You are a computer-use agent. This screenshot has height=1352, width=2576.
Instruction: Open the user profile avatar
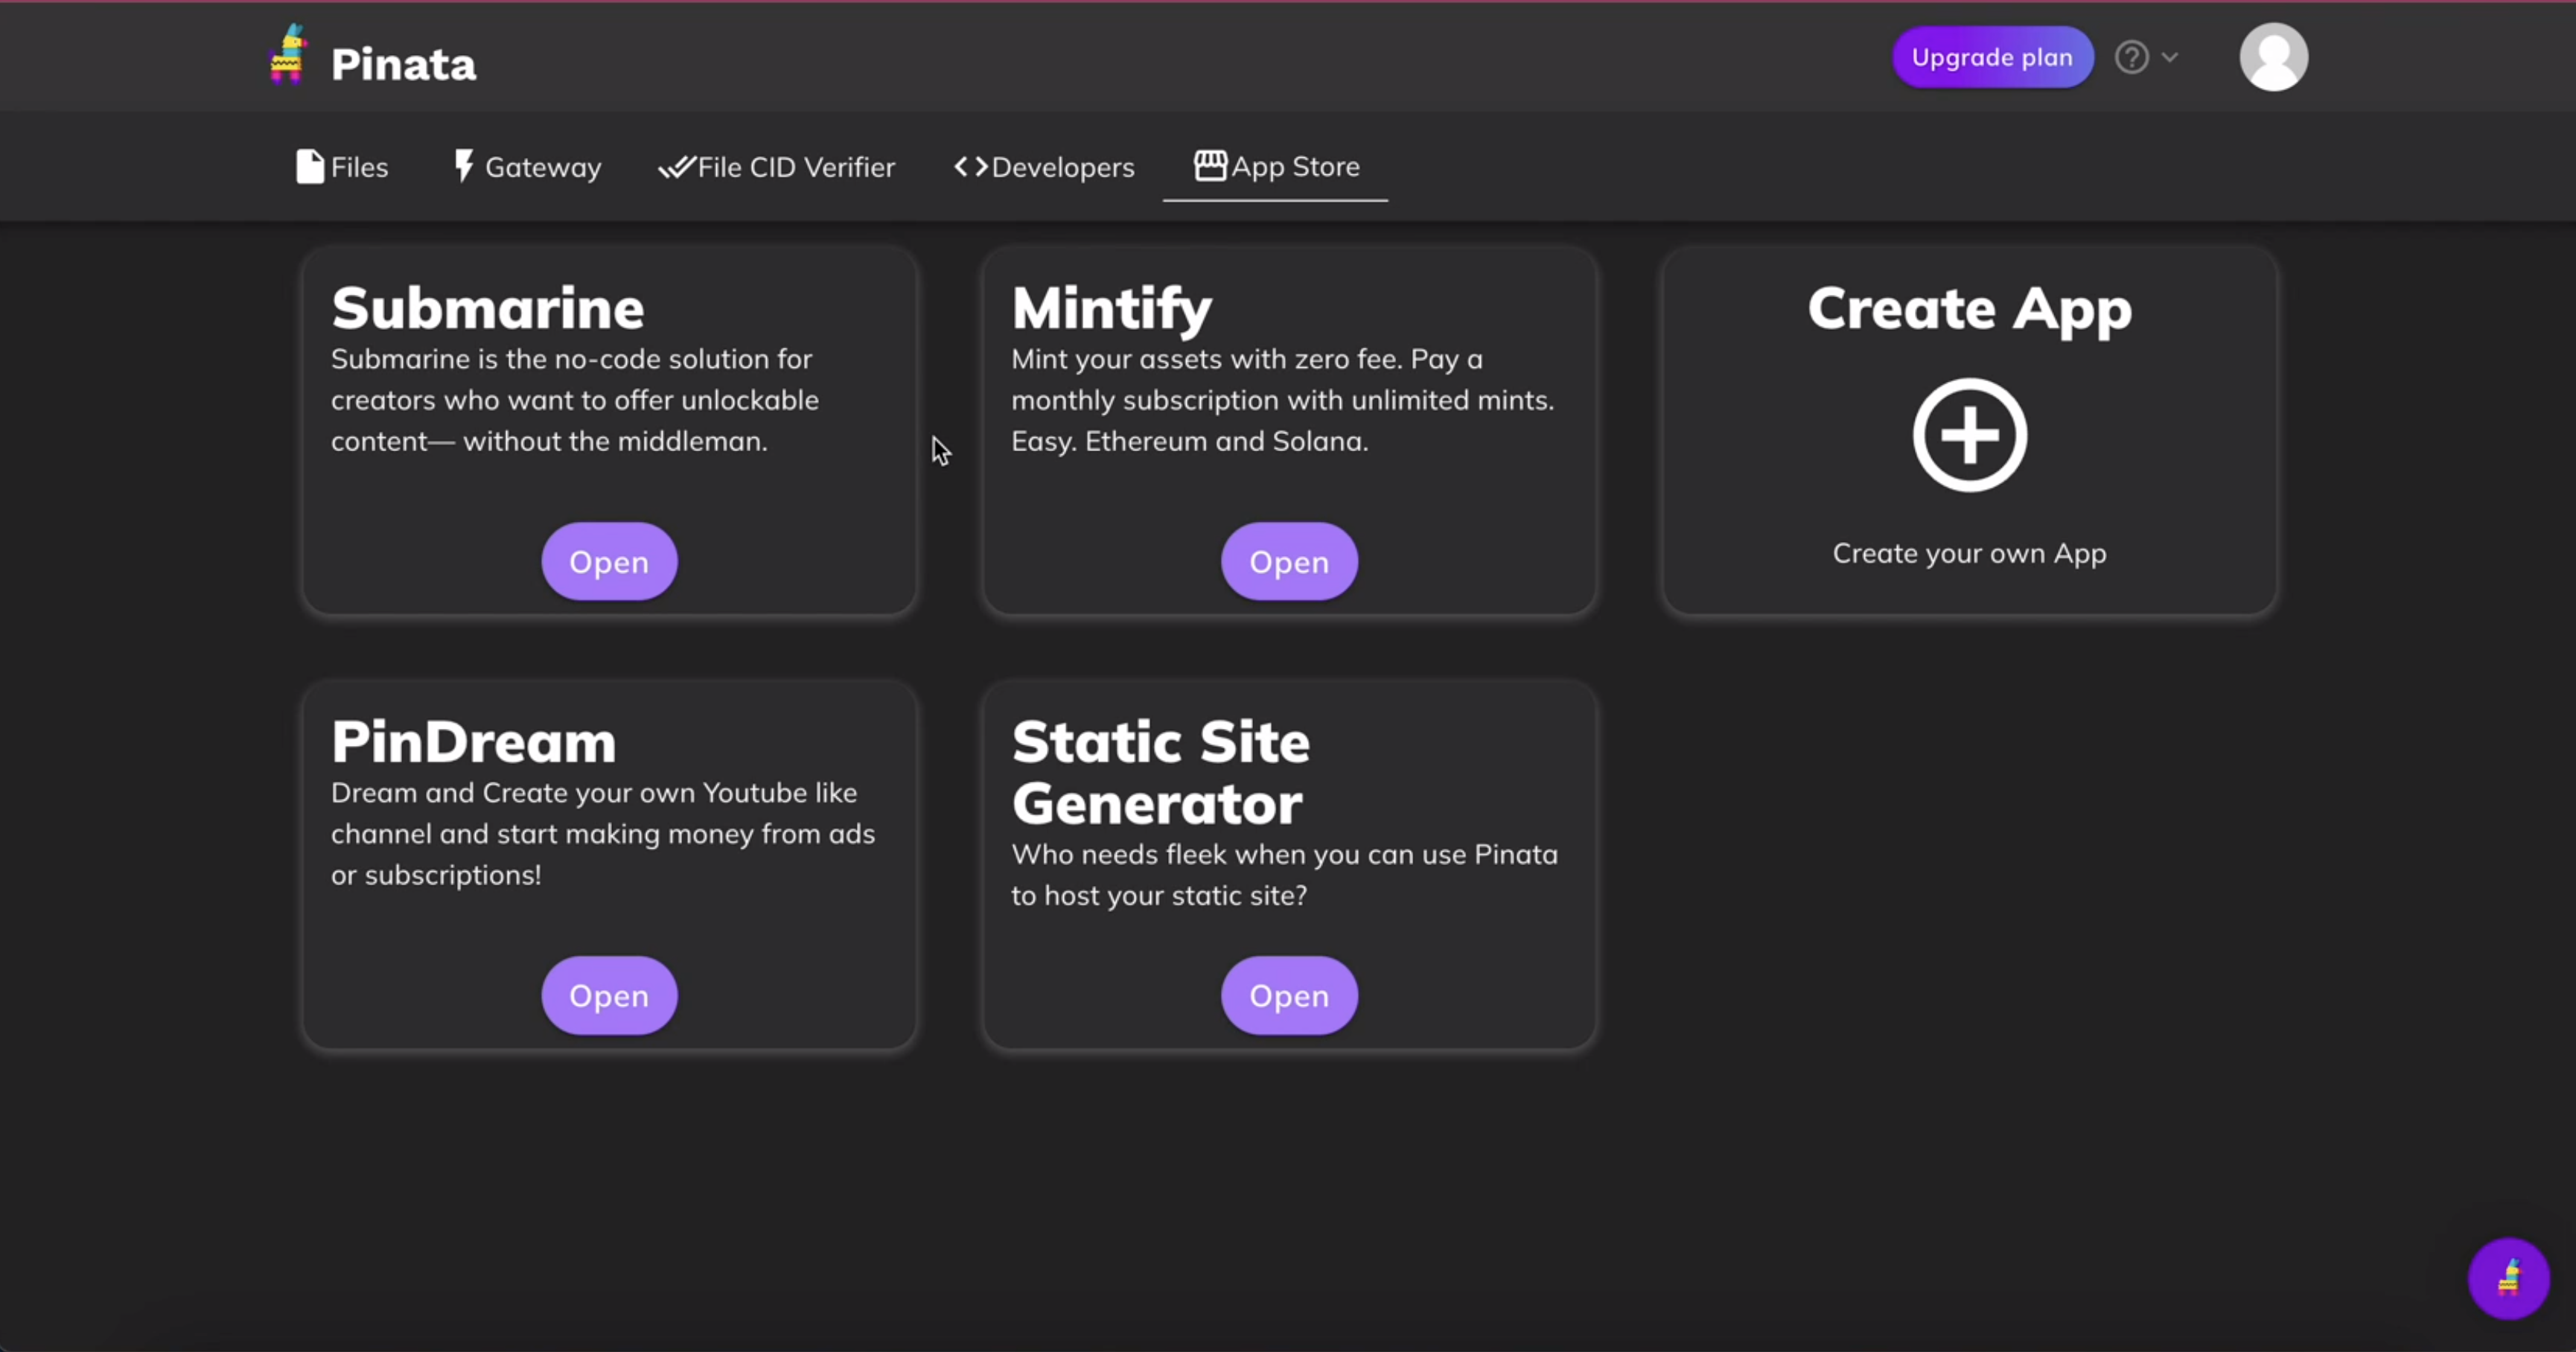click(x=2273, y=57)
